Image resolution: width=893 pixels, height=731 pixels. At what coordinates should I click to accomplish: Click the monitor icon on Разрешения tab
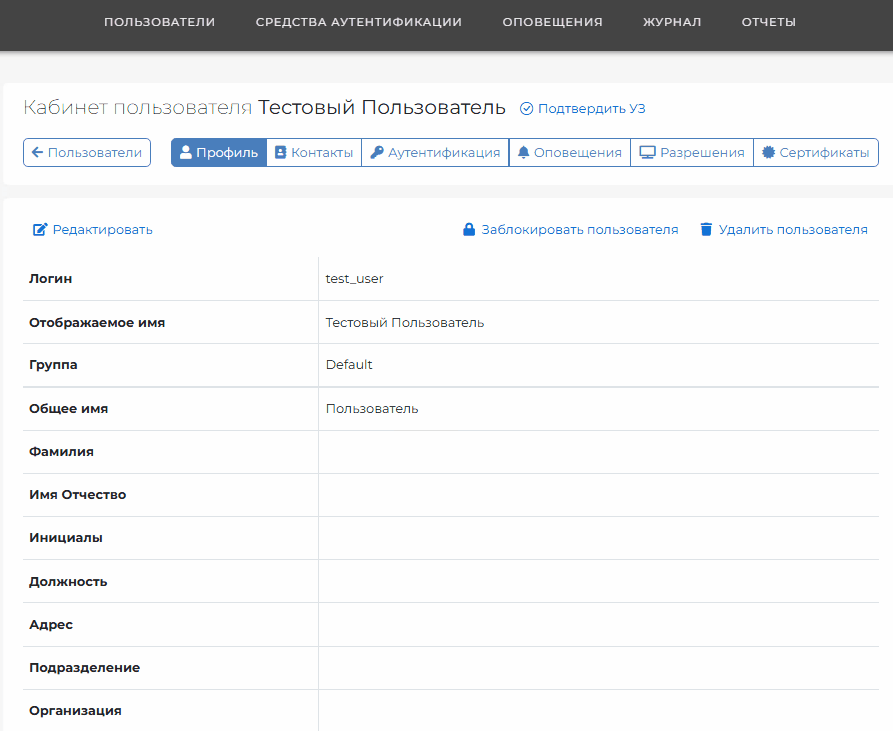click(647, 153)
